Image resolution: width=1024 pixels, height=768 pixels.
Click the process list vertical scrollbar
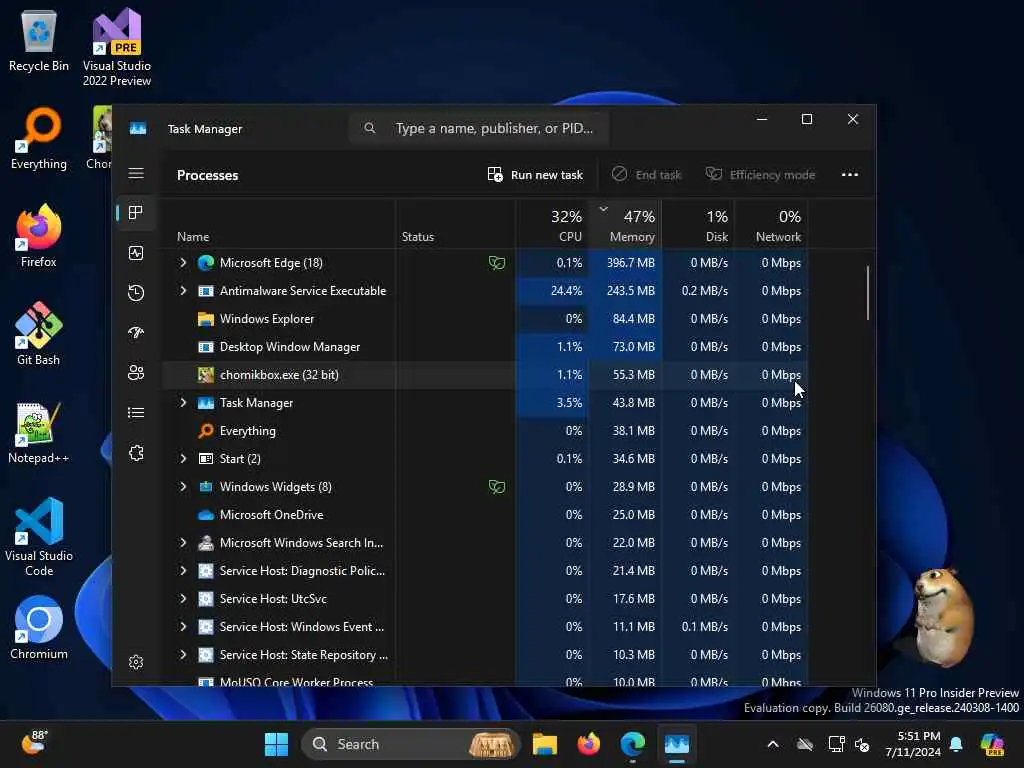coord(868,293)
